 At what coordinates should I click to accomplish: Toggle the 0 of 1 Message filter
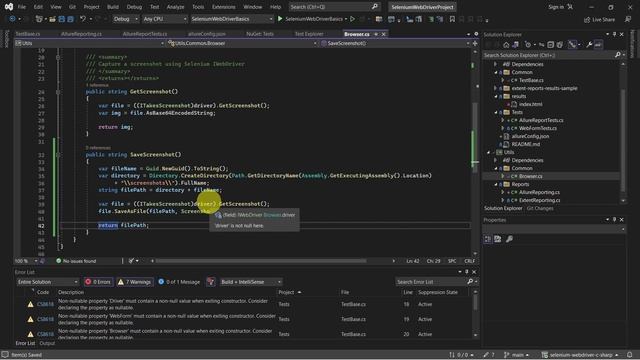coord(179,282)
